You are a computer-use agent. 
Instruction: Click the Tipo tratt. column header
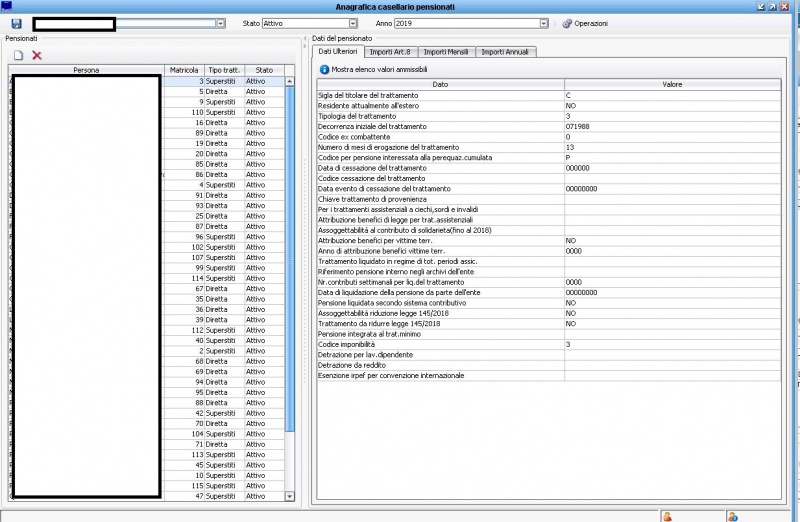[224, 70]
